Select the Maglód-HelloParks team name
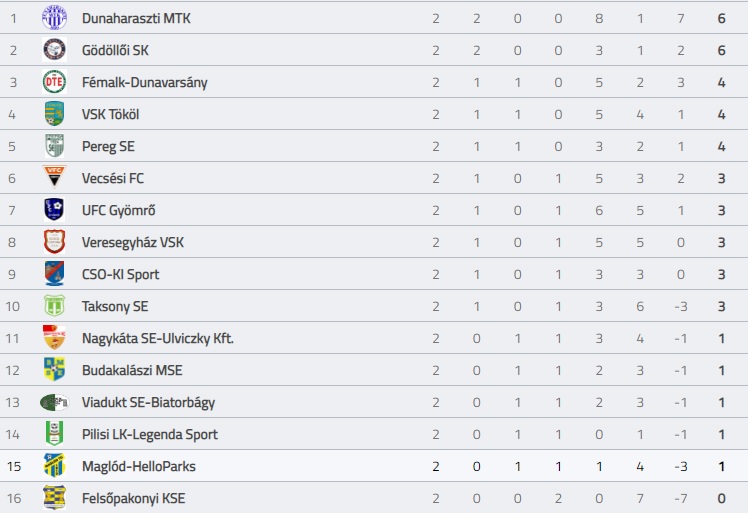The image size is (748, 513). [139, 466]
